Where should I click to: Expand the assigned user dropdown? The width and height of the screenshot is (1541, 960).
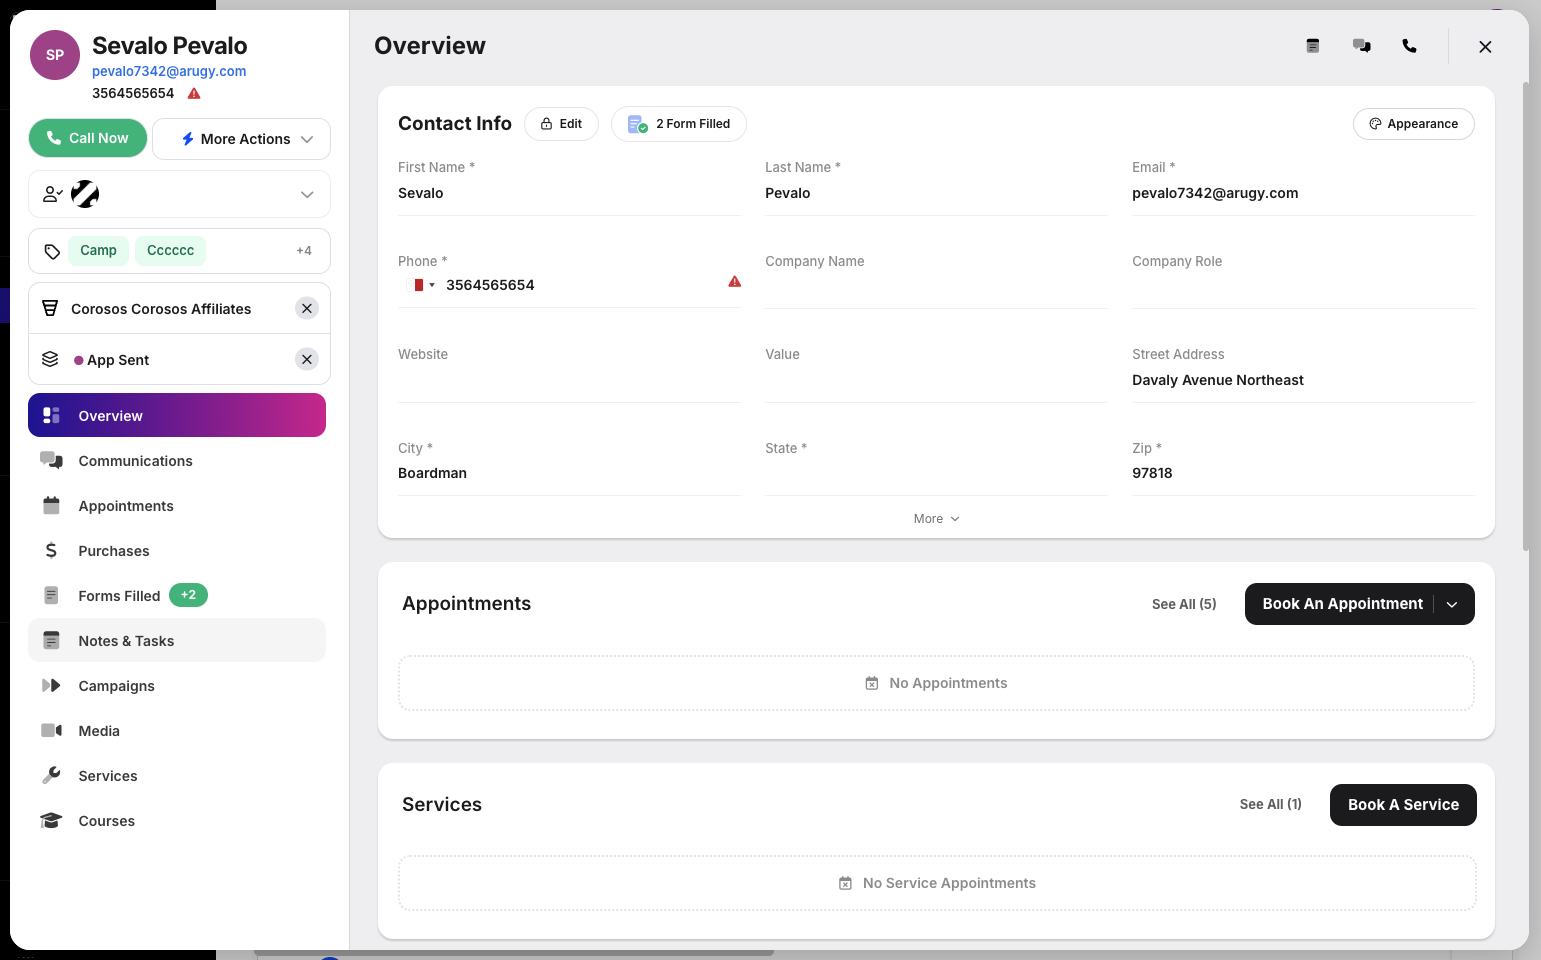[x=307, y=195]
